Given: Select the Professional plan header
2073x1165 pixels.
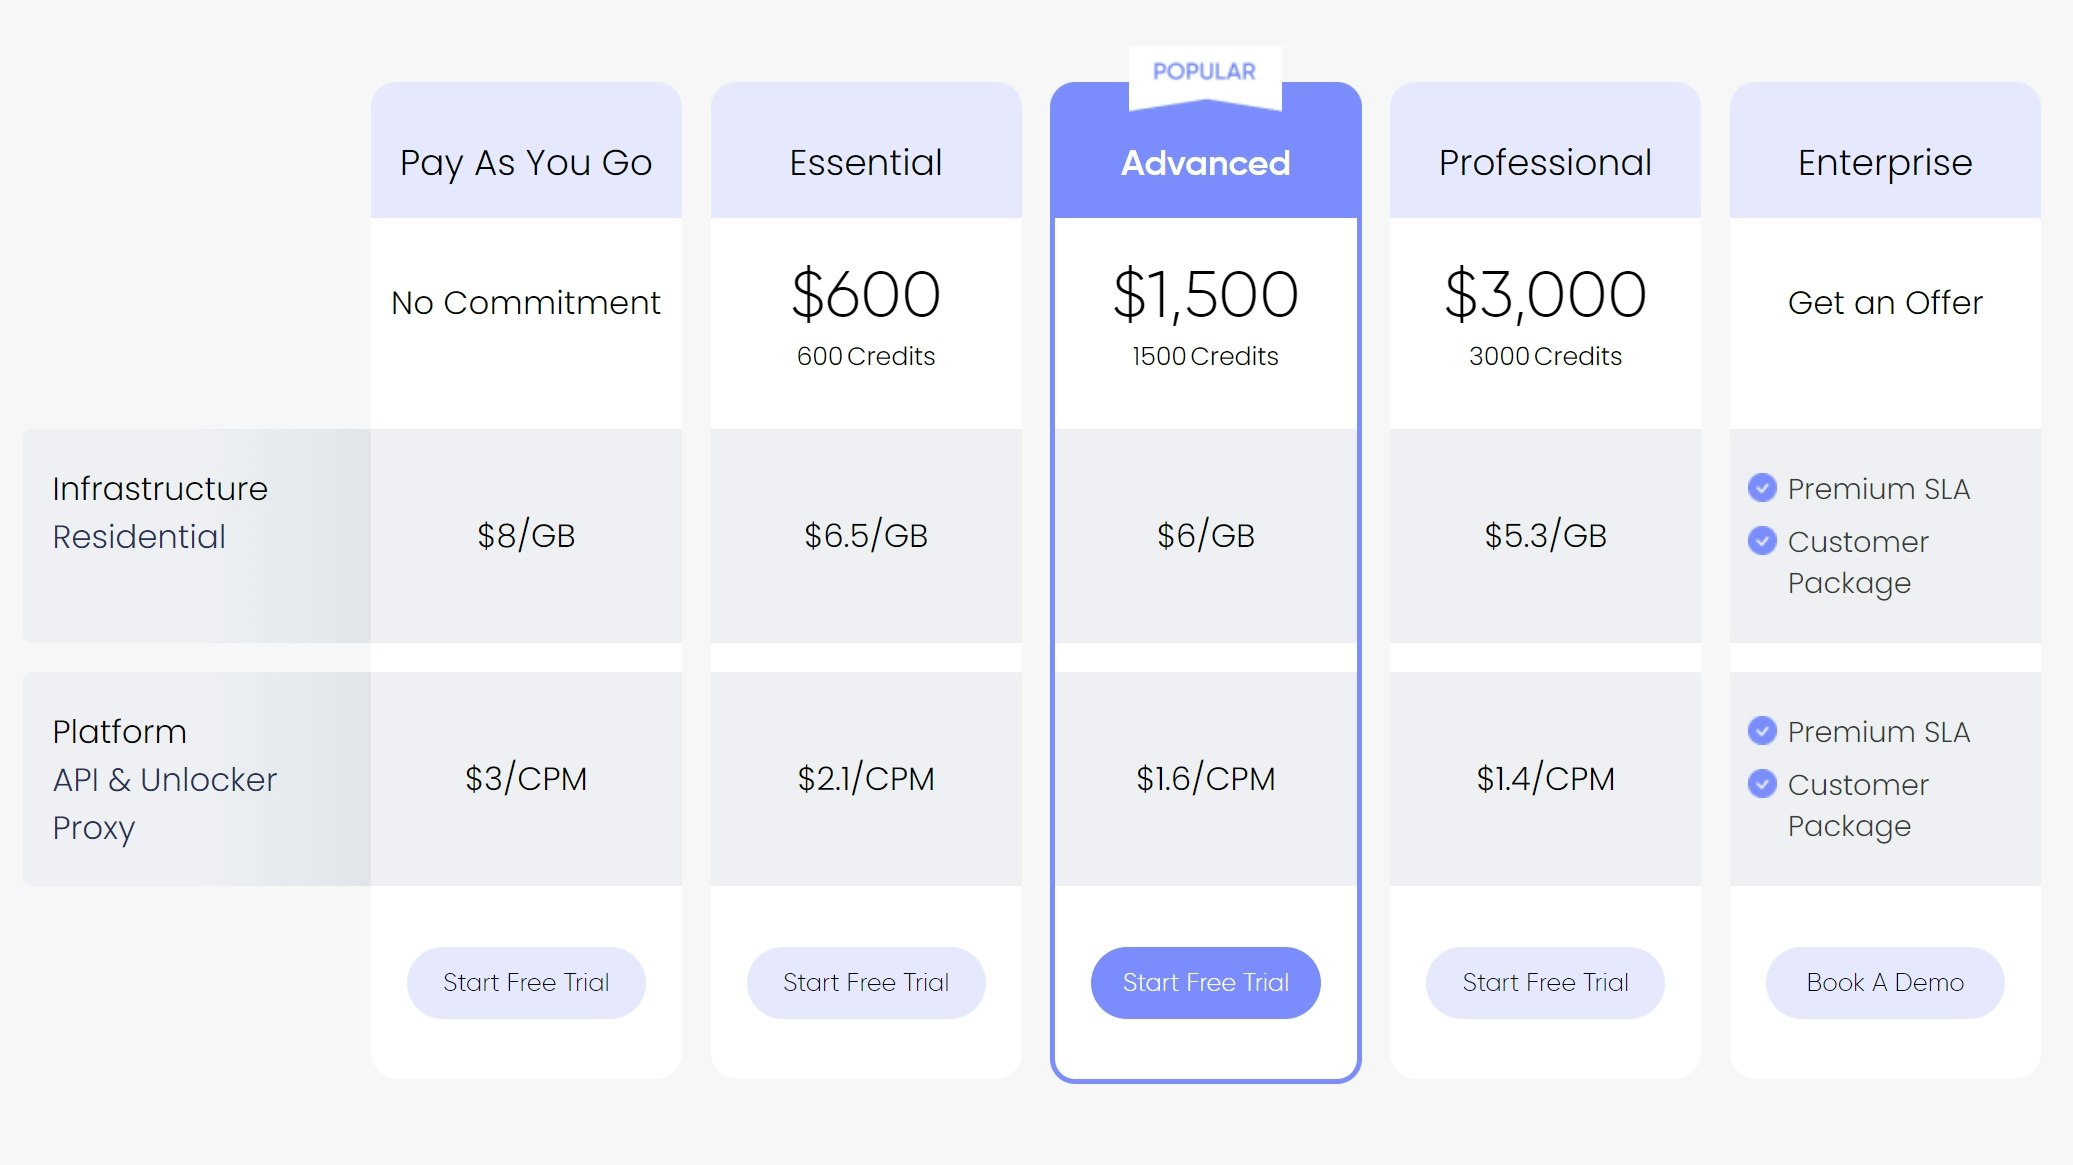Looking at the screenshot, I should click(x=1545, y=162).
